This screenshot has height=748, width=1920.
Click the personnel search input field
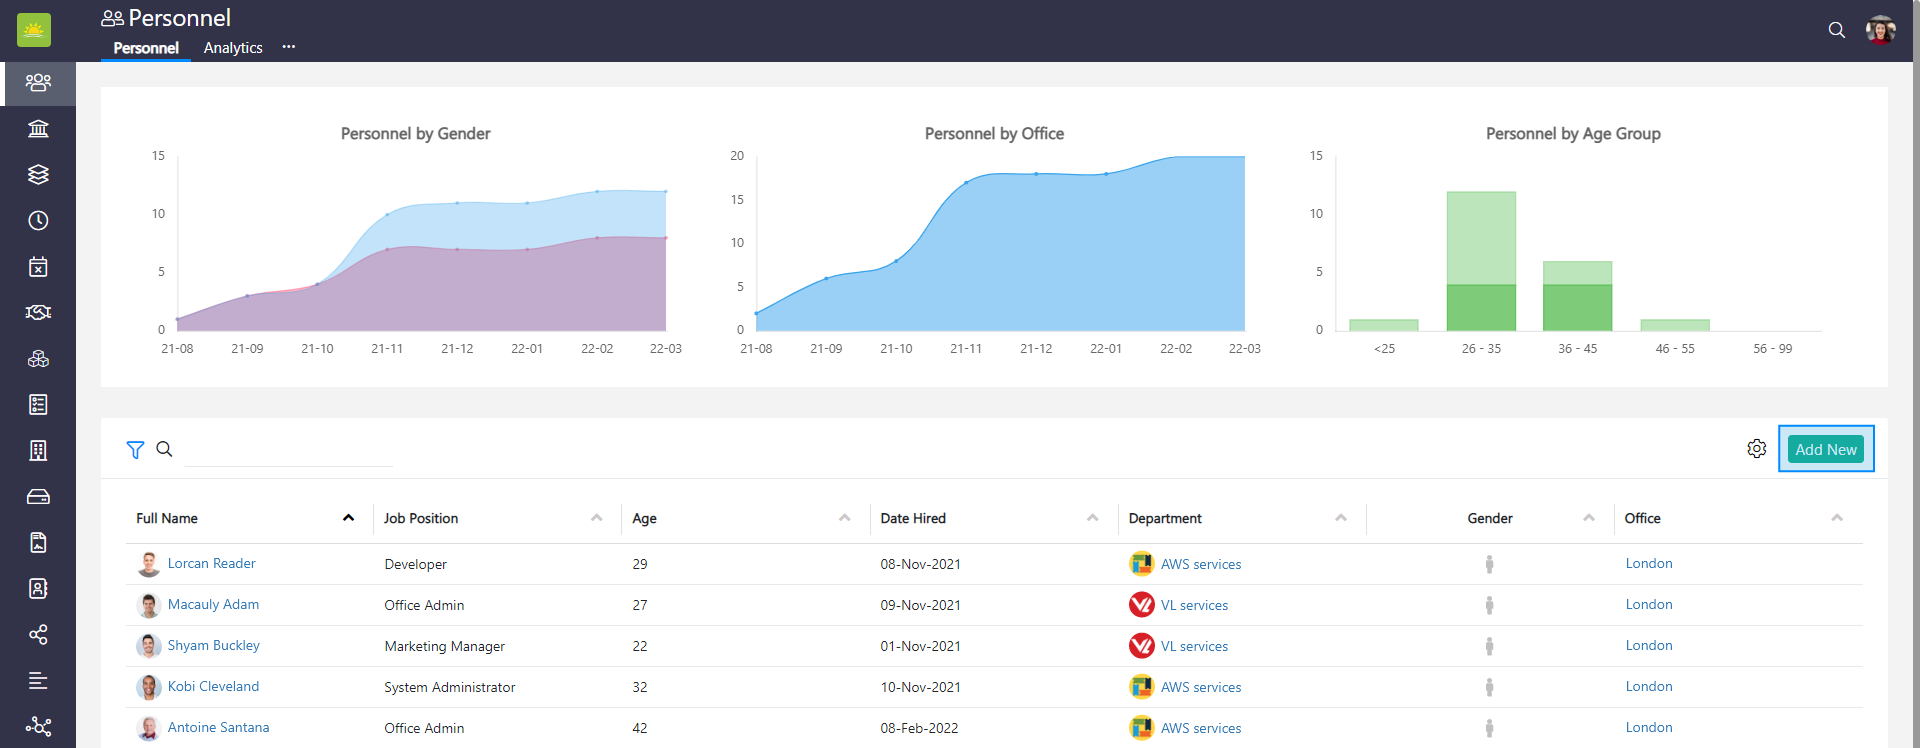(x=289, y=451)
